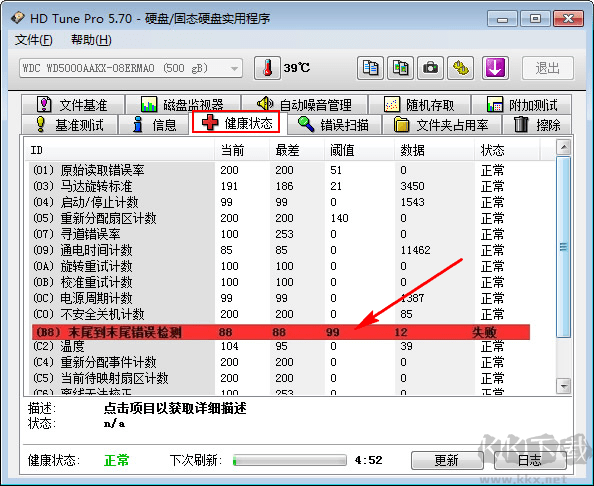Click data value 3450 in spin-up row

click(x=413, y=186)
